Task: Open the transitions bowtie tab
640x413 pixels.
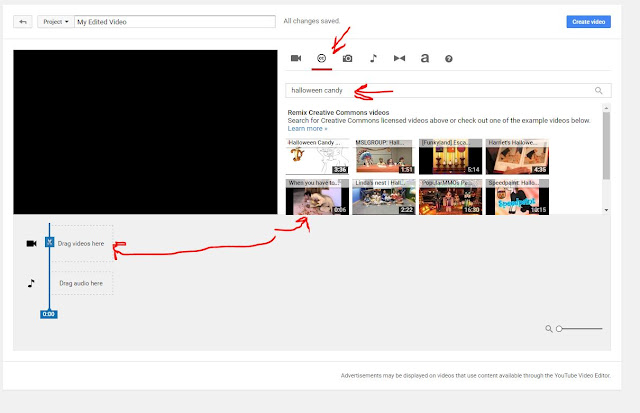Action: coord(399,58)
